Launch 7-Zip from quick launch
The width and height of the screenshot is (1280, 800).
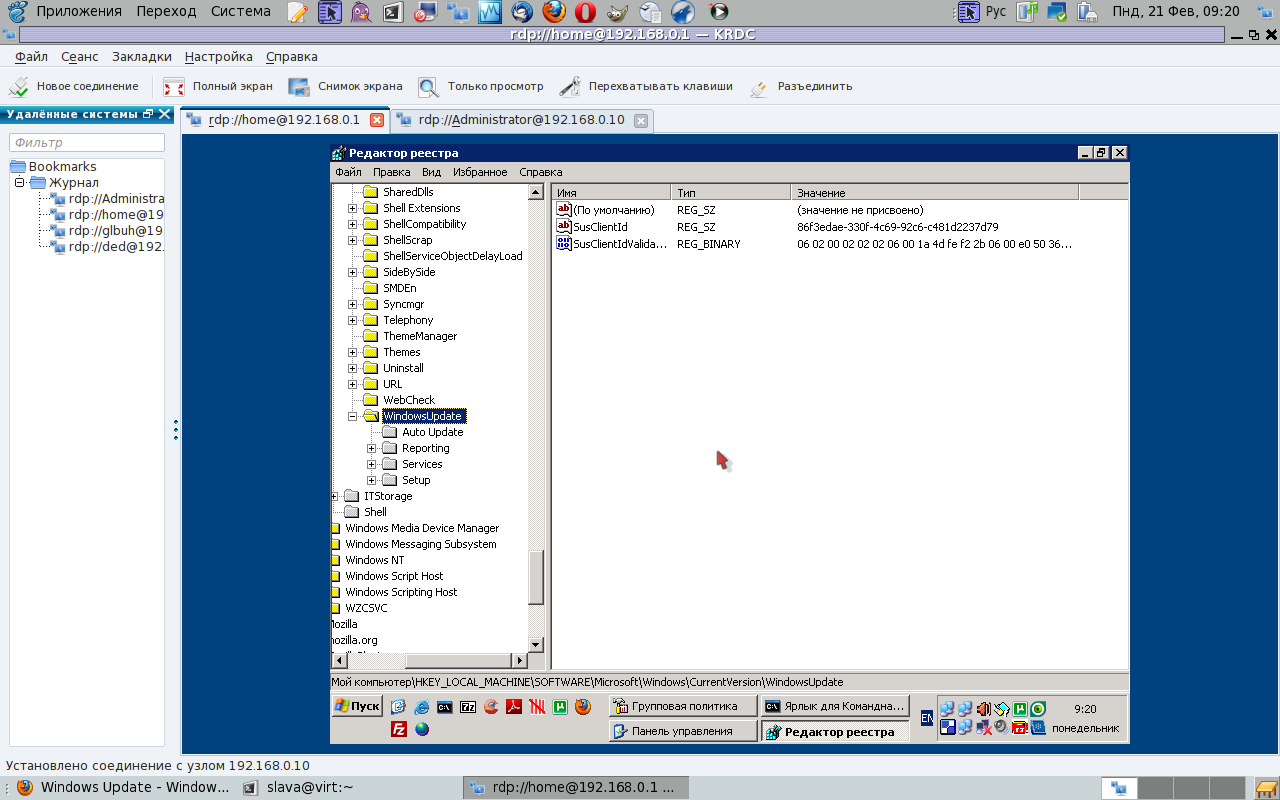point(468,707)
